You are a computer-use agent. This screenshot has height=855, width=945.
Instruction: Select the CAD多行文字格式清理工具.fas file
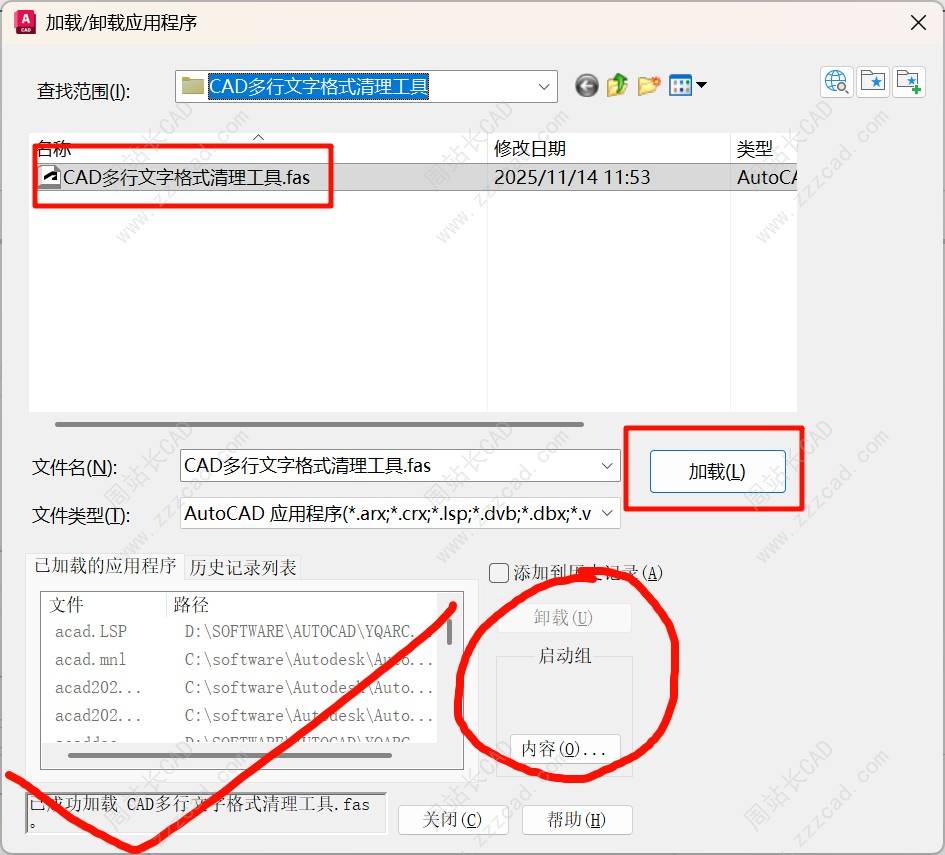coord(186,177)
